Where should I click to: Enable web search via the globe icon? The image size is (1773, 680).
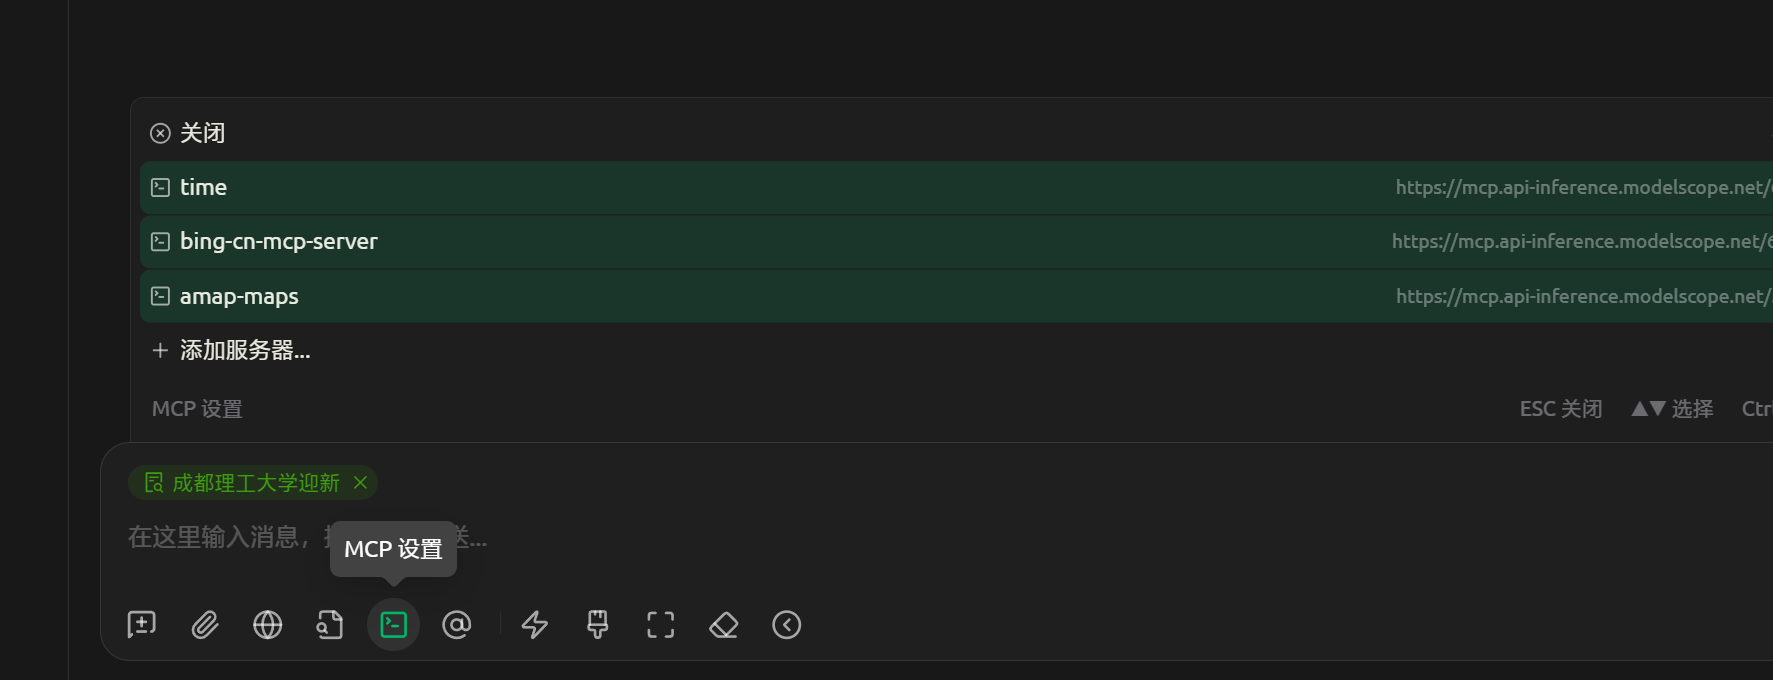pos(268,625)
